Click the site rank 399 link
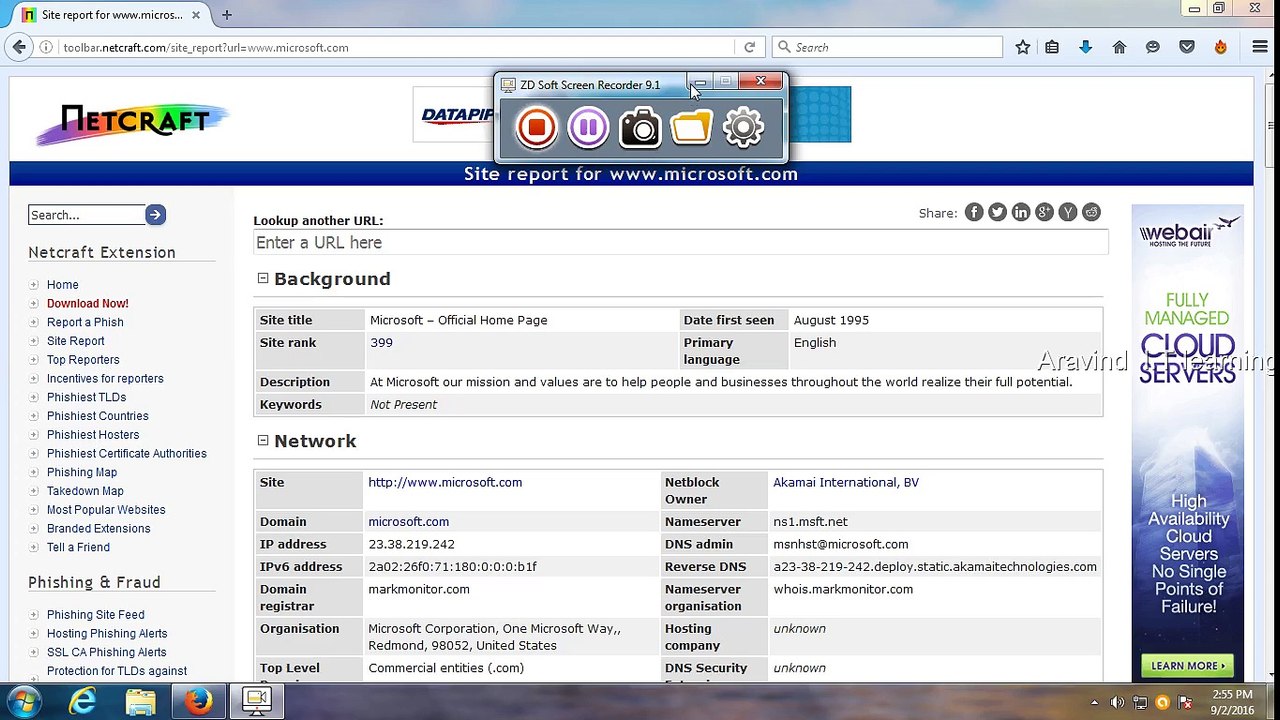The height and width of the screenshot is (720, 1280). coord(381,342)
